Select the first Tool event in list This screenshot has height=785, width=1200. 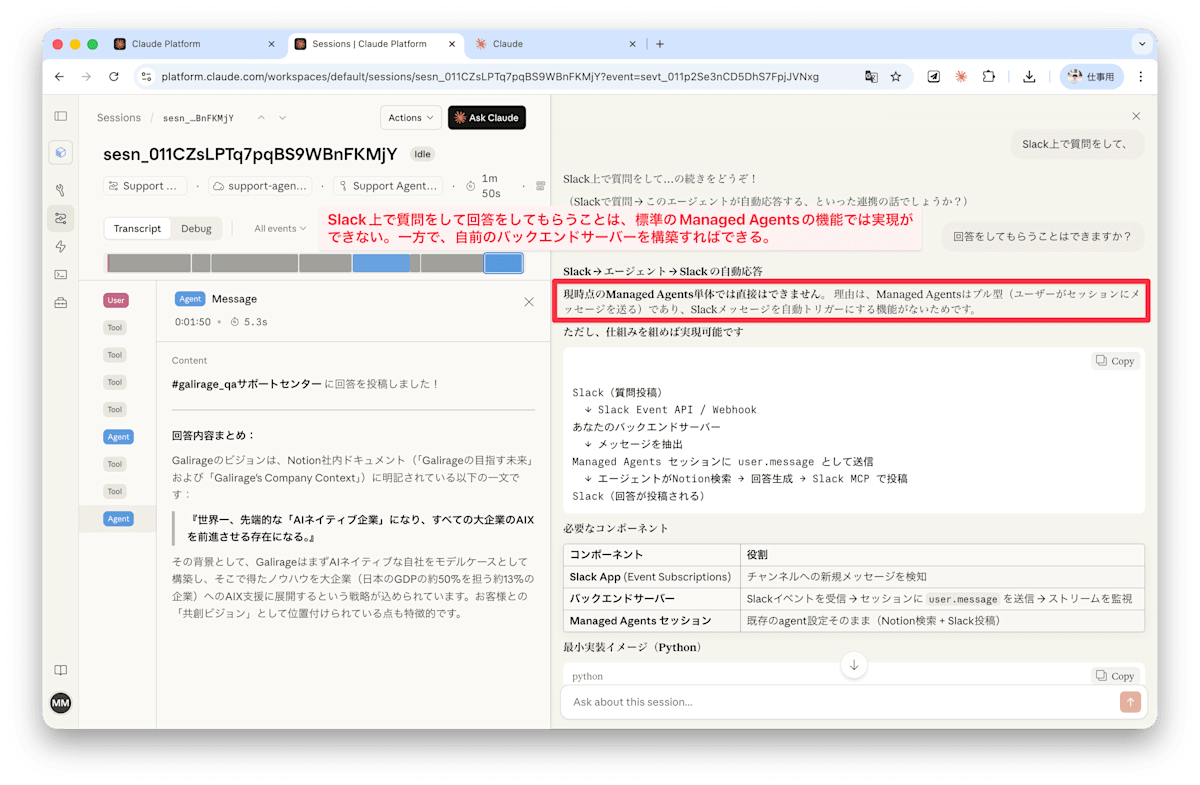tap(115, 327)
